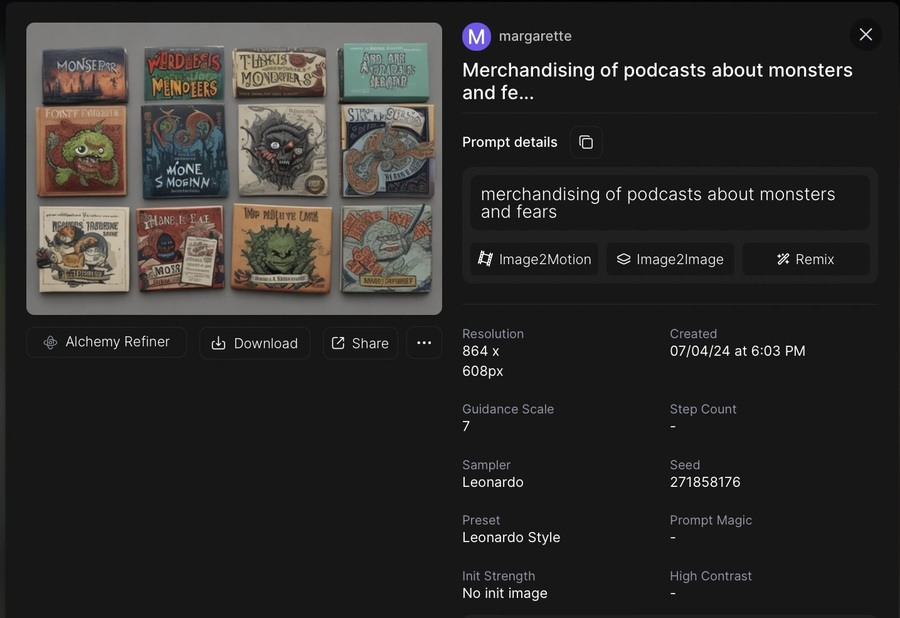The width and height of the screenshot is (900, 618).
Task: Download the generated image
Action: pos(255,343)
